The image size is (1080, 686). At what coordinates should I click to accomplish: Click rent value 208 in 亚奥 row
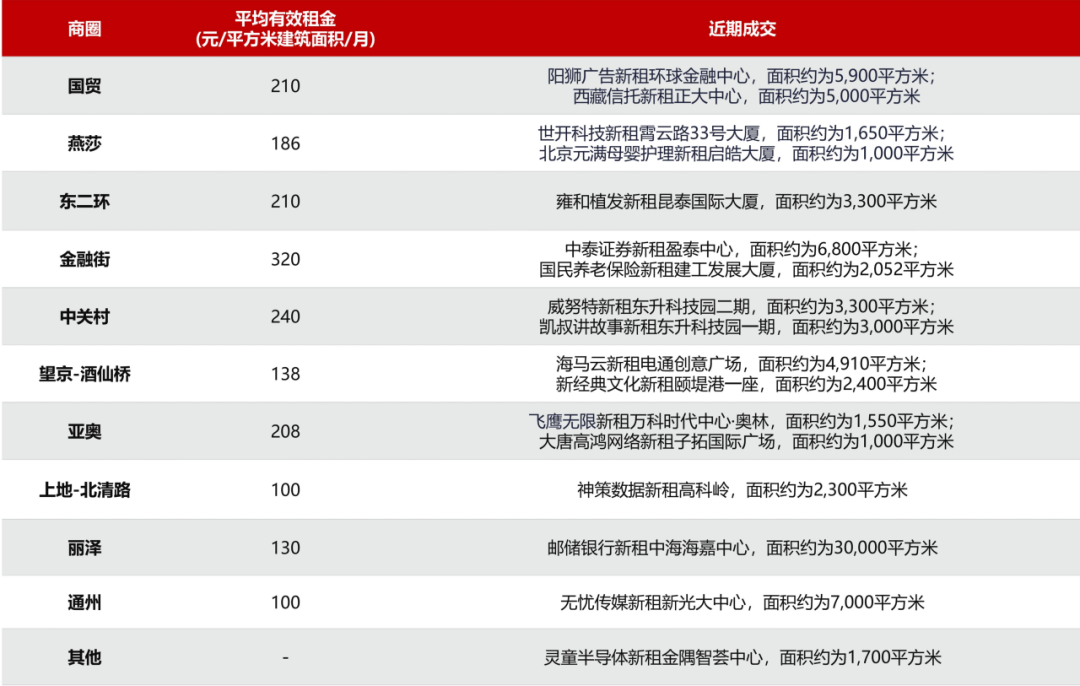[285, 431]
